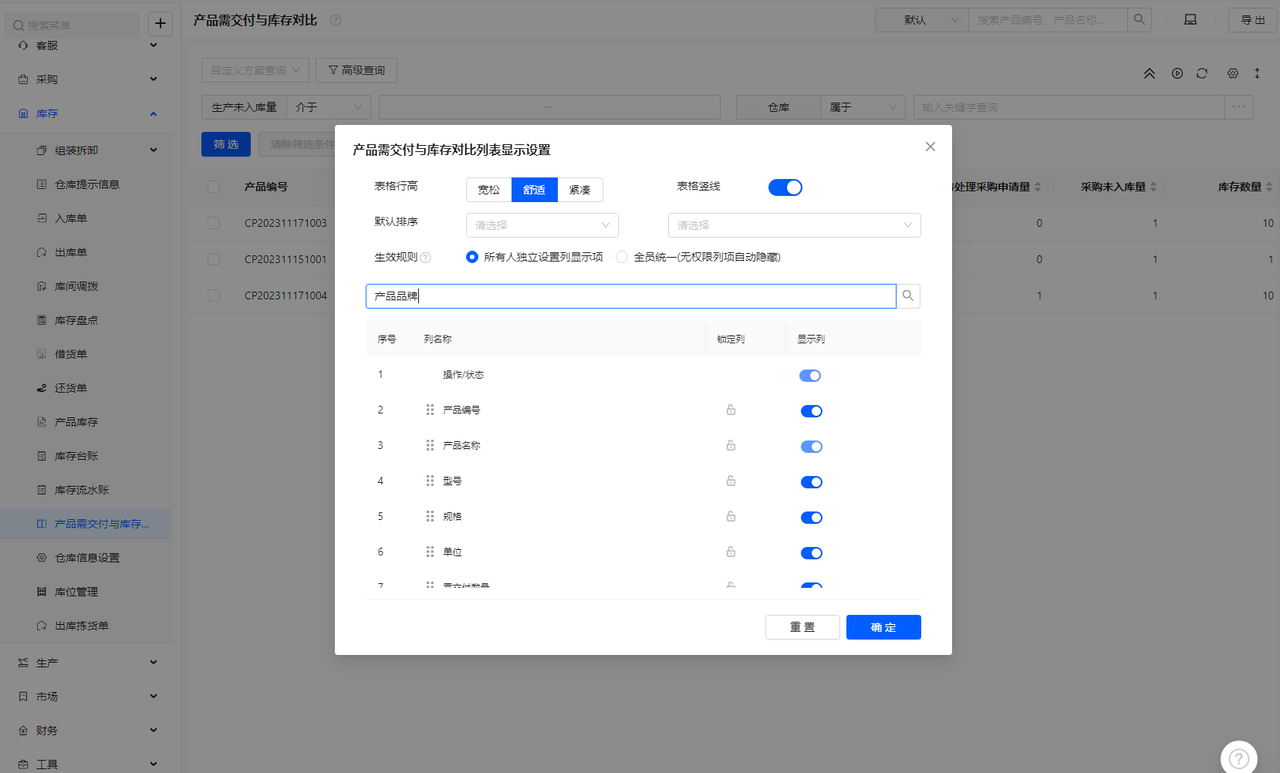Tick the header select-all checkbox
The width and height of the screenshot is (1280, 773).
tap(214, 187)
